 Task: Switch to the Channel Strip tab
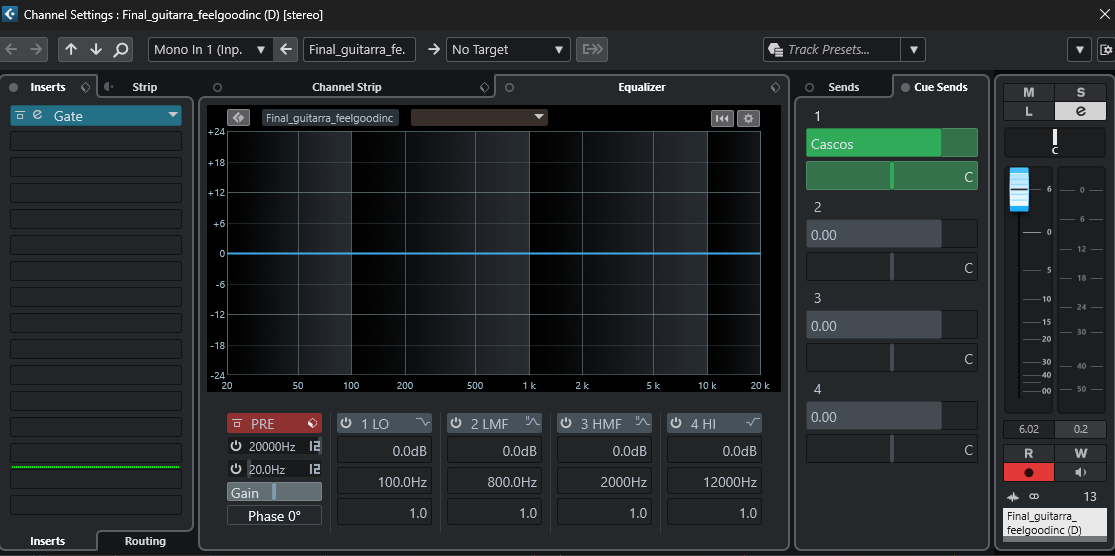coord(347,87)
